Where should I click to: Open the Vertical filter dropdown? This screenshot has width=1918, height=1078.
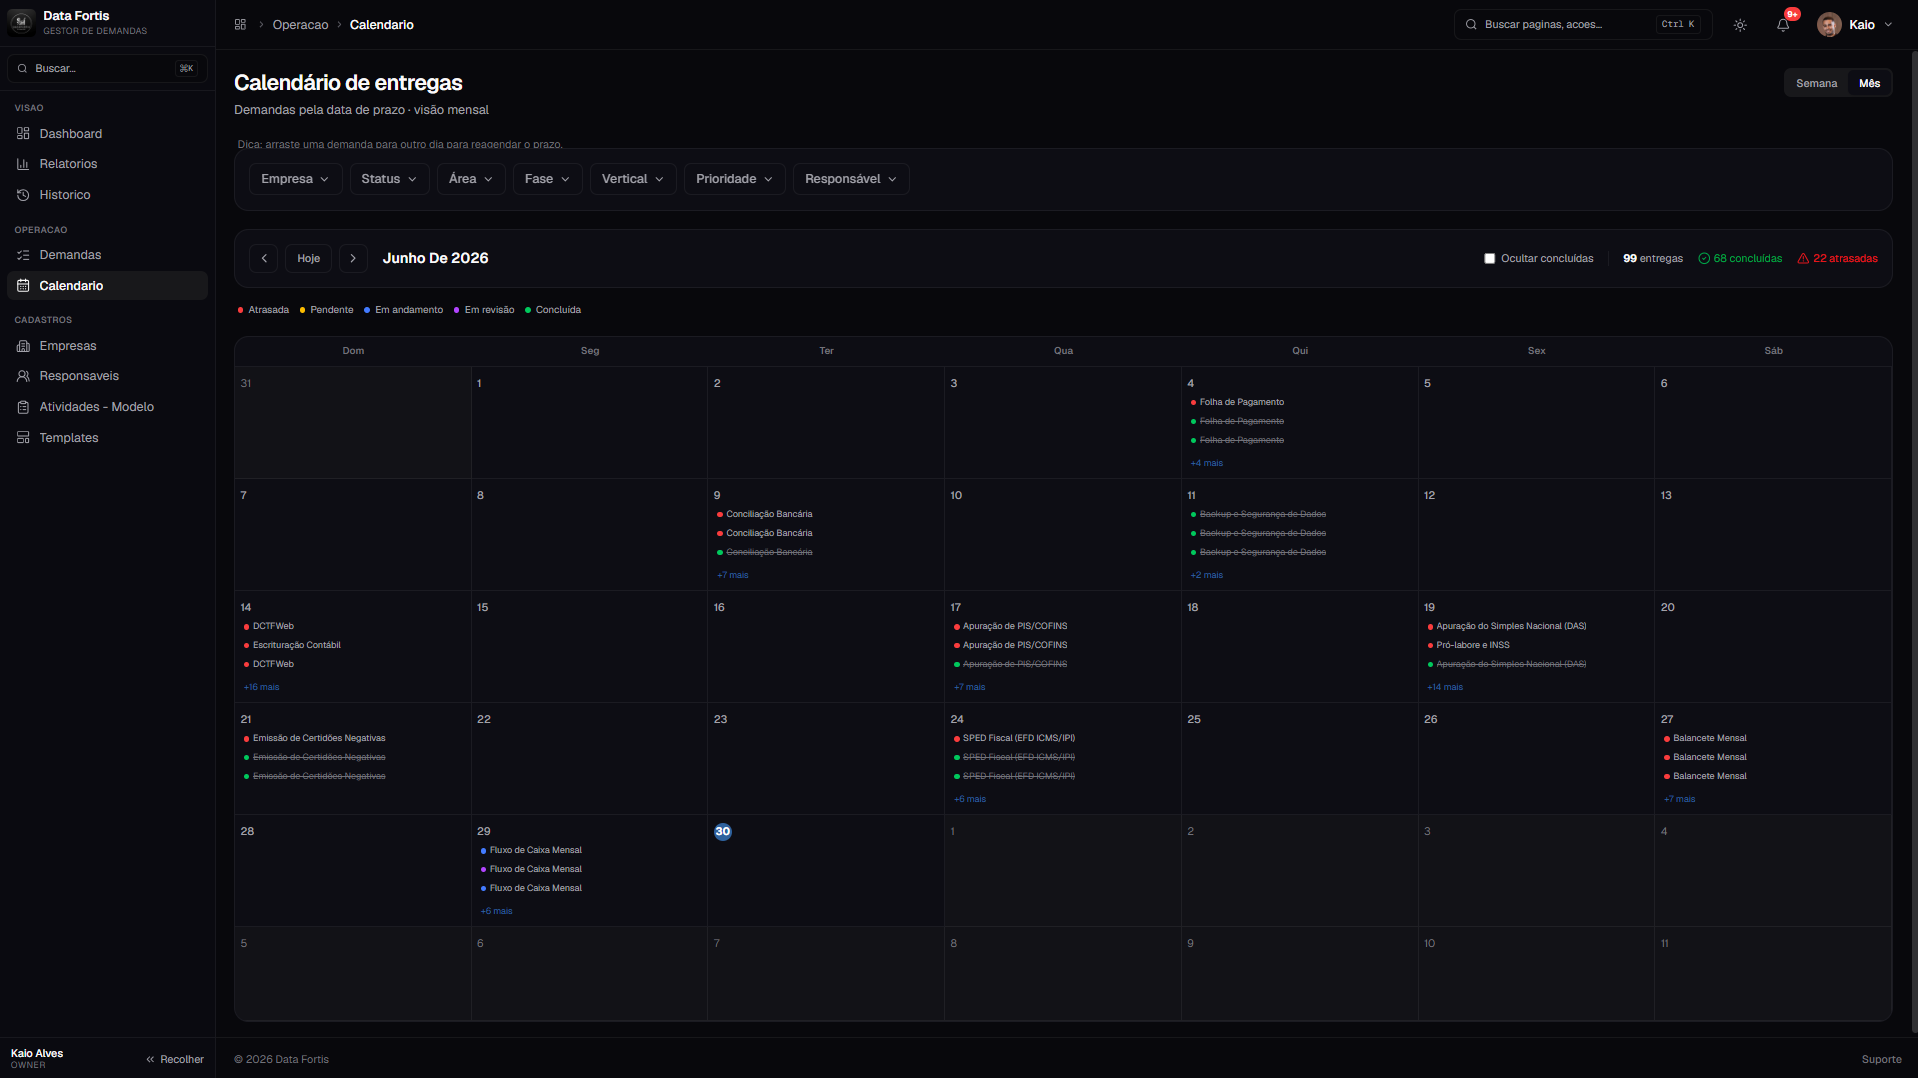tap(633, 179)
